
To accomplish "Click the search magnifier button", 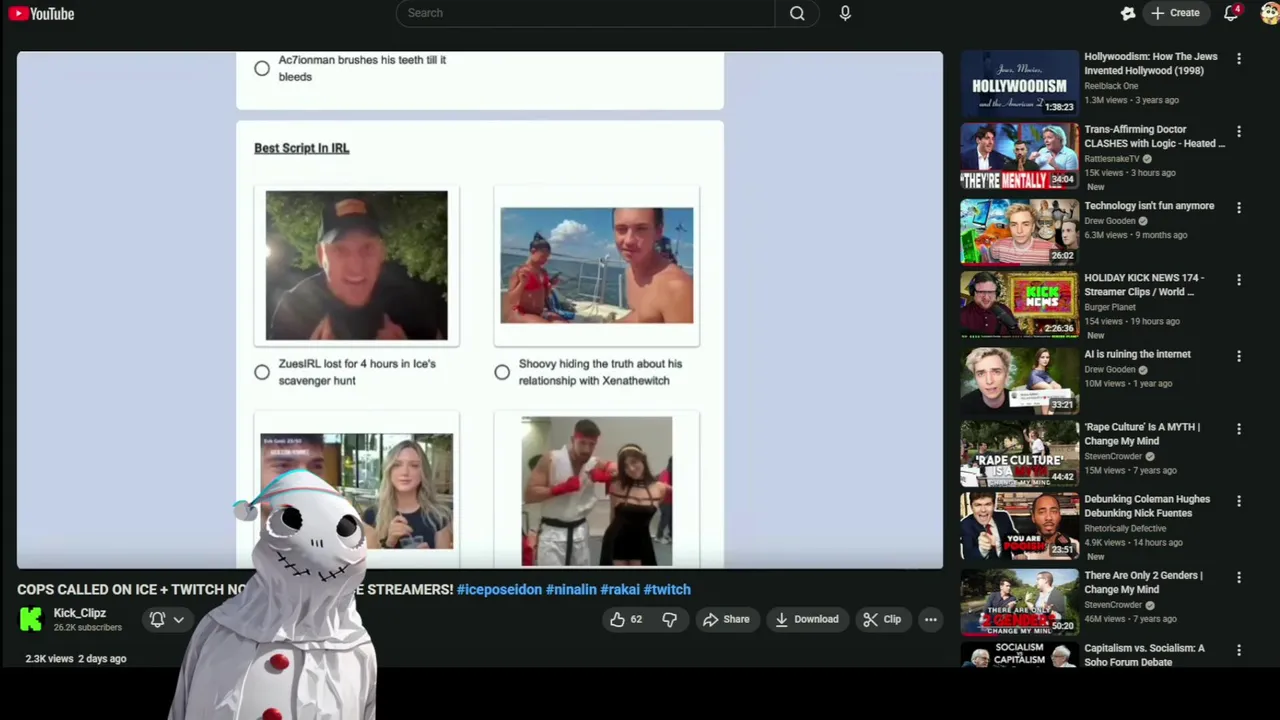I will tap(797, 13).
